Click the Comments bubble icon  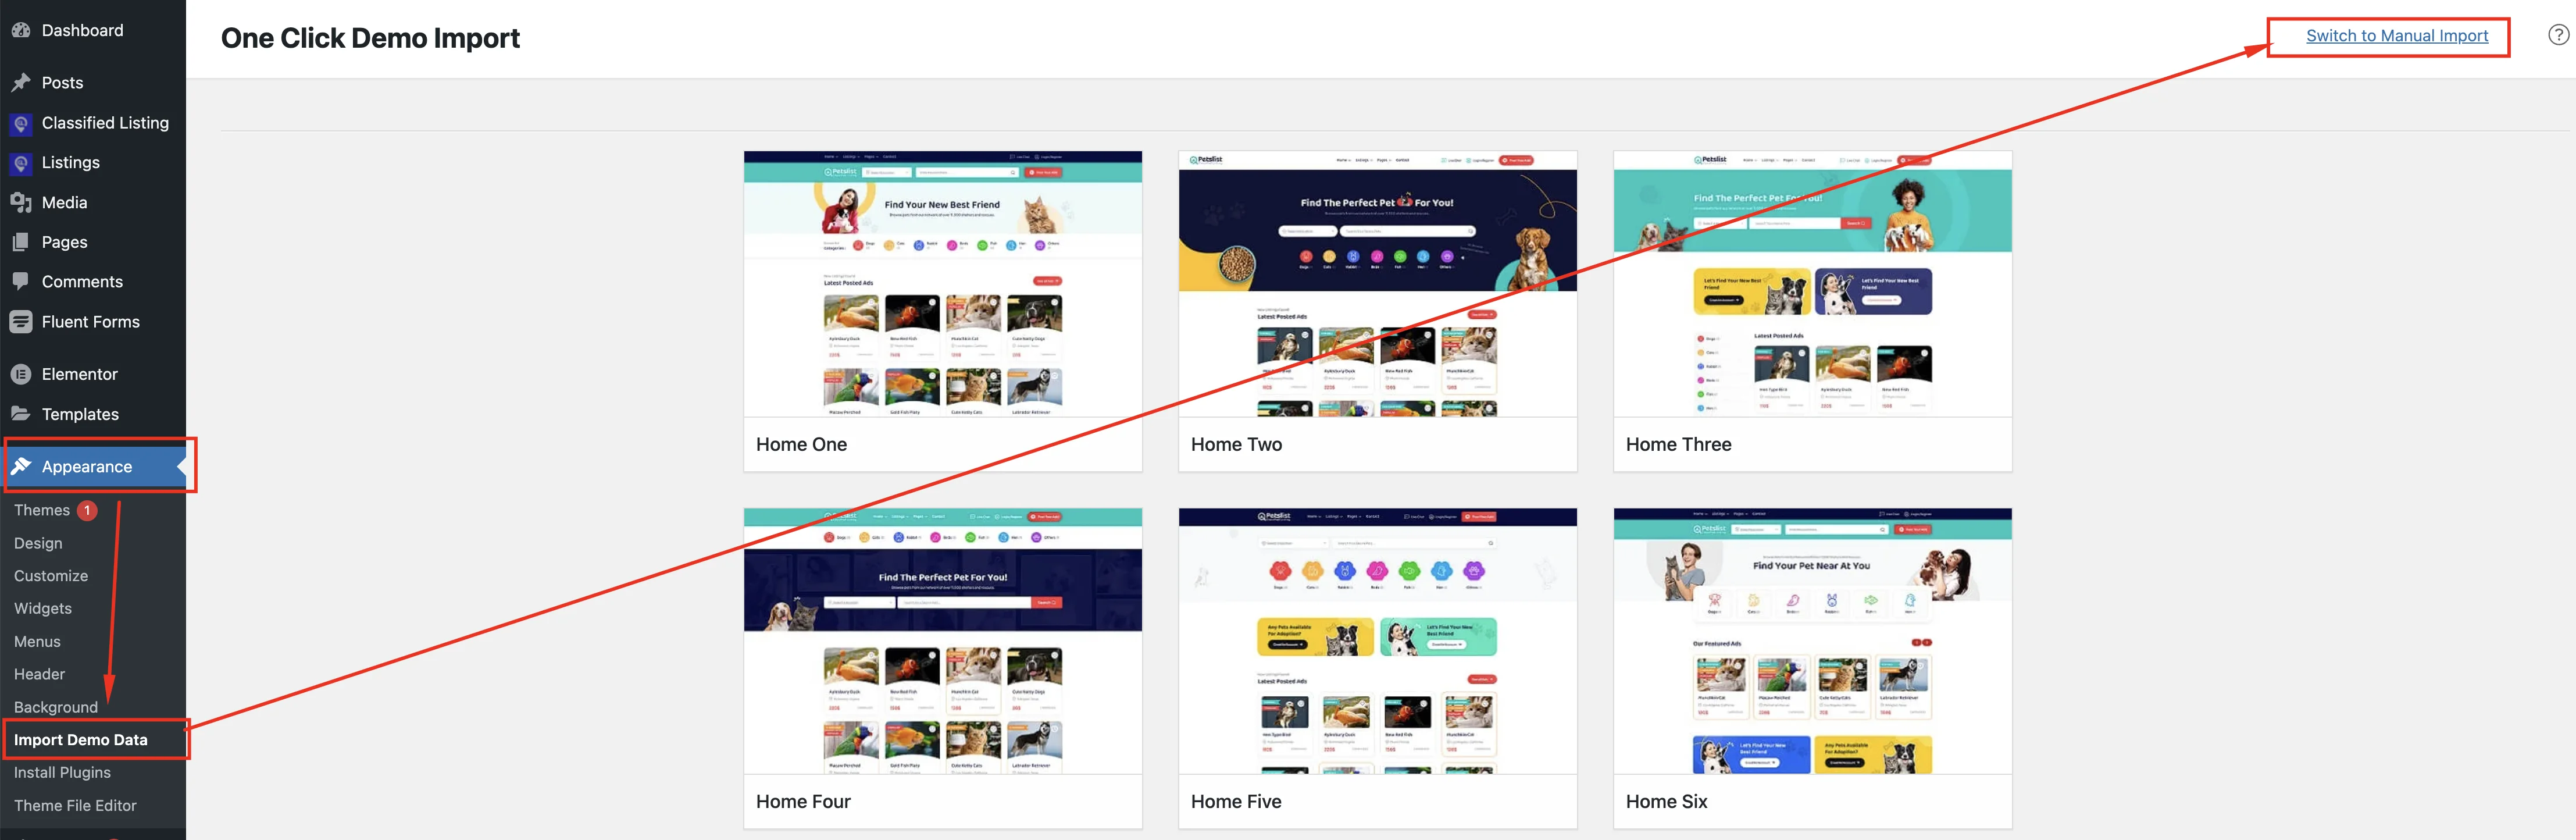(x=21, y=281)
